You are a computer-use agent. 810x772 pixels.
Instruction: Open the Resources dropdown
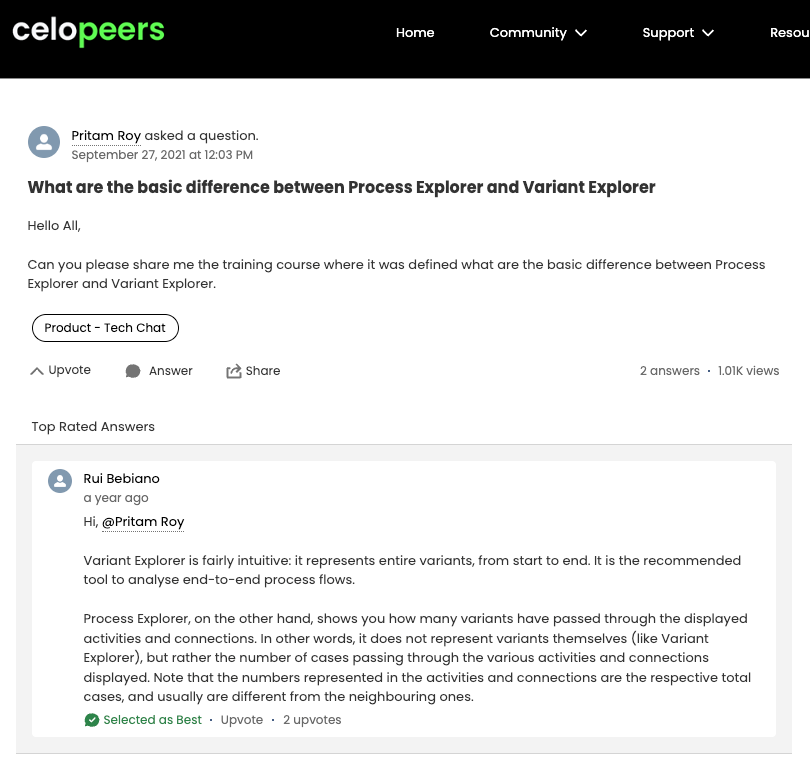click(x=790, y=32)
